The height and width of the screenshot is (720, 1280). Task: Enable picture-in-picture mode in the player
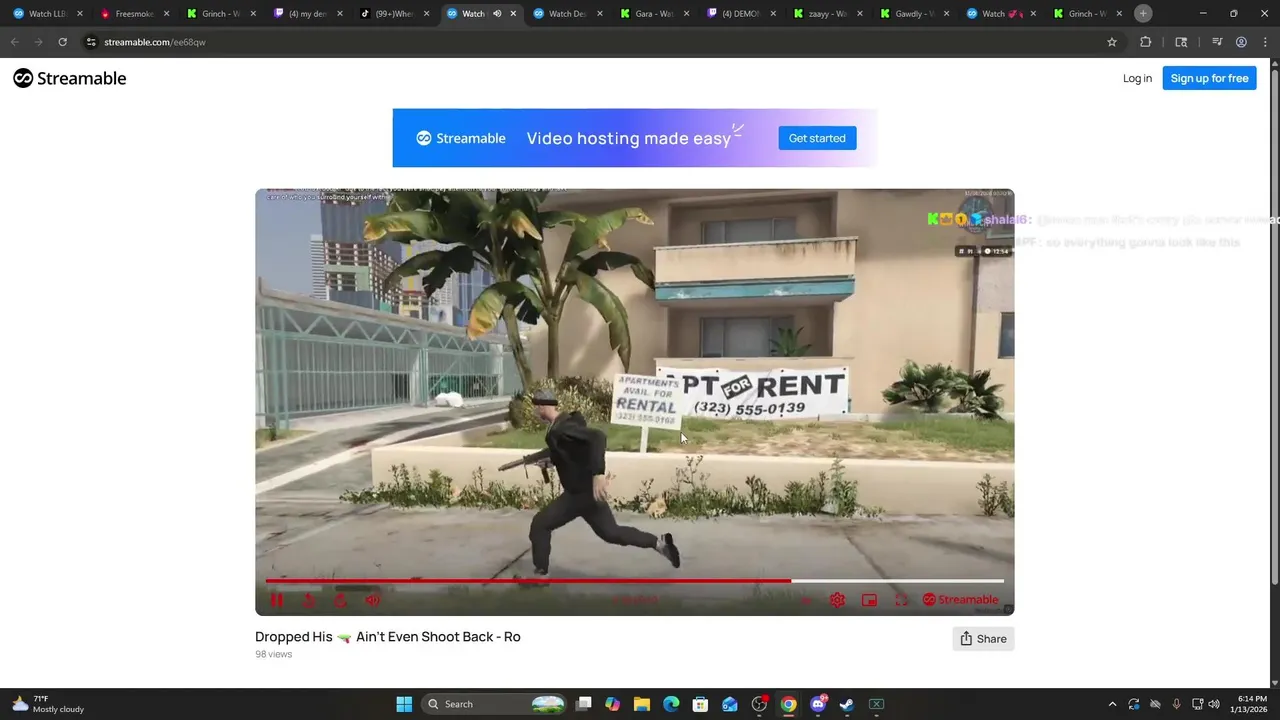click(x=870, y=600)
